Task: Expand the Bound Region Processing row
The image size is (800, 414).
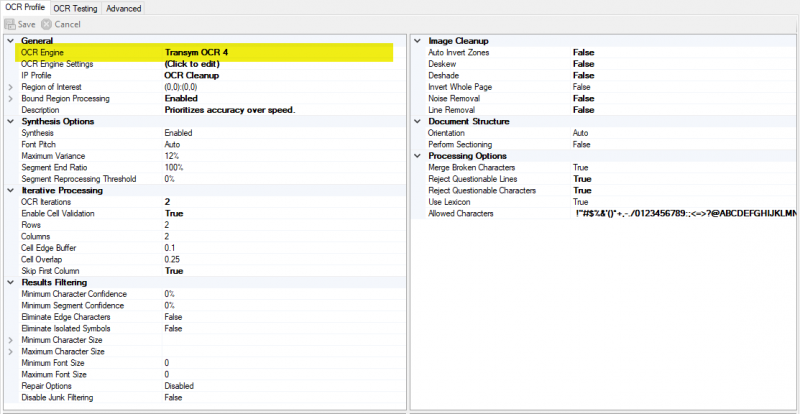Action: pyautogui.click(x=11, y=99)
